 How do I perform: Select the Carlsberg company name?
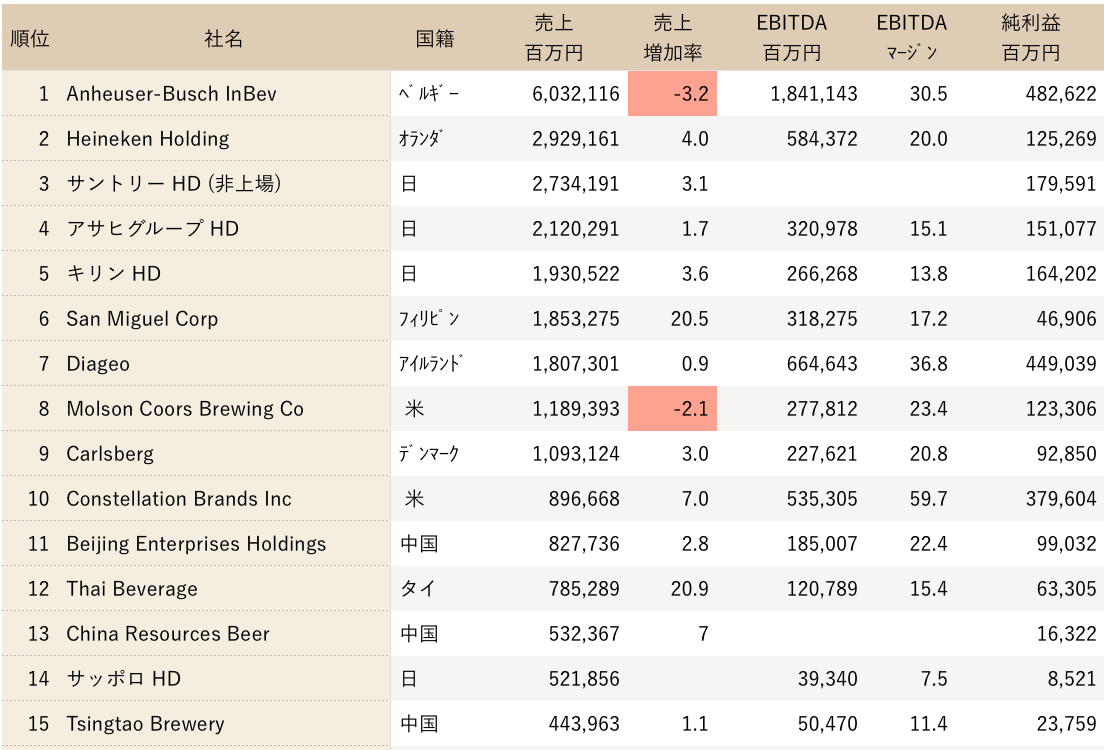coord(110,454)
